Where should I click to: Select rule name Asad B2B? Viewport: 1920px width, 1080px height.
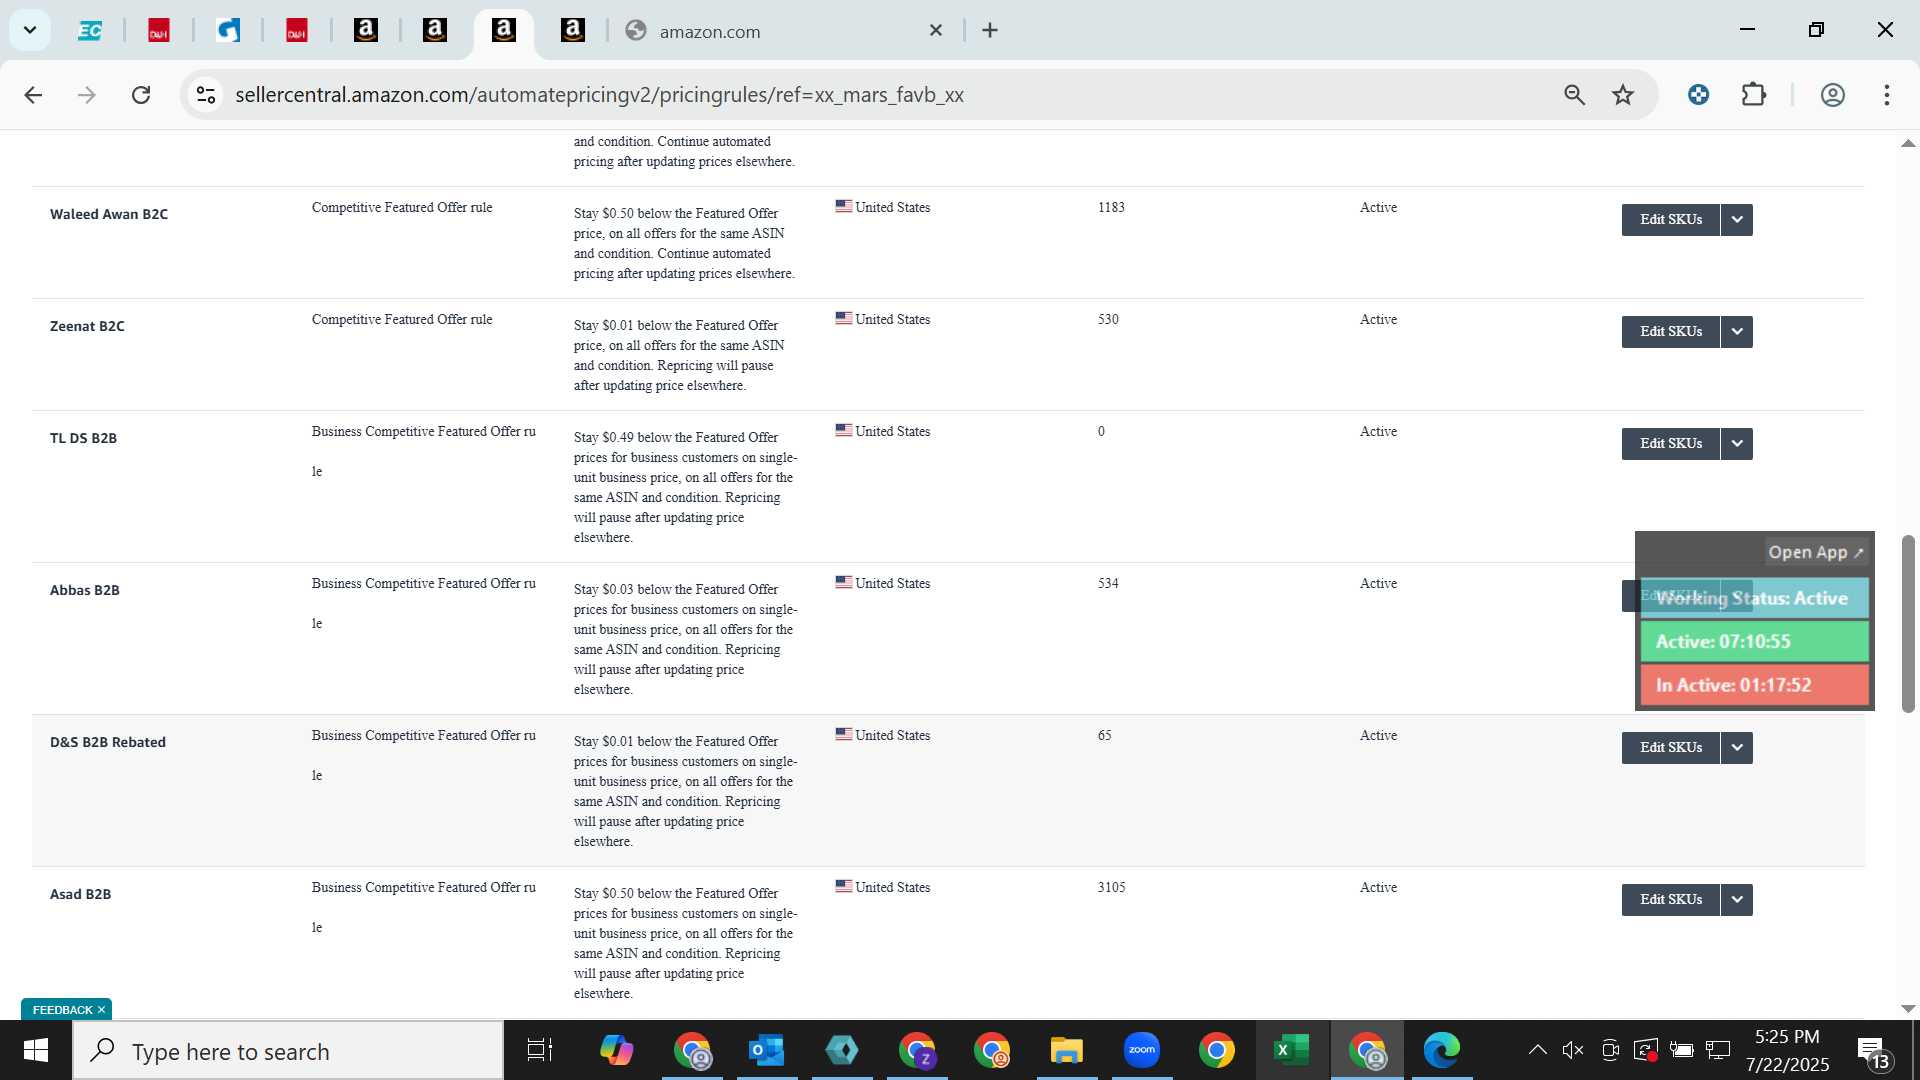coord(80,894)
